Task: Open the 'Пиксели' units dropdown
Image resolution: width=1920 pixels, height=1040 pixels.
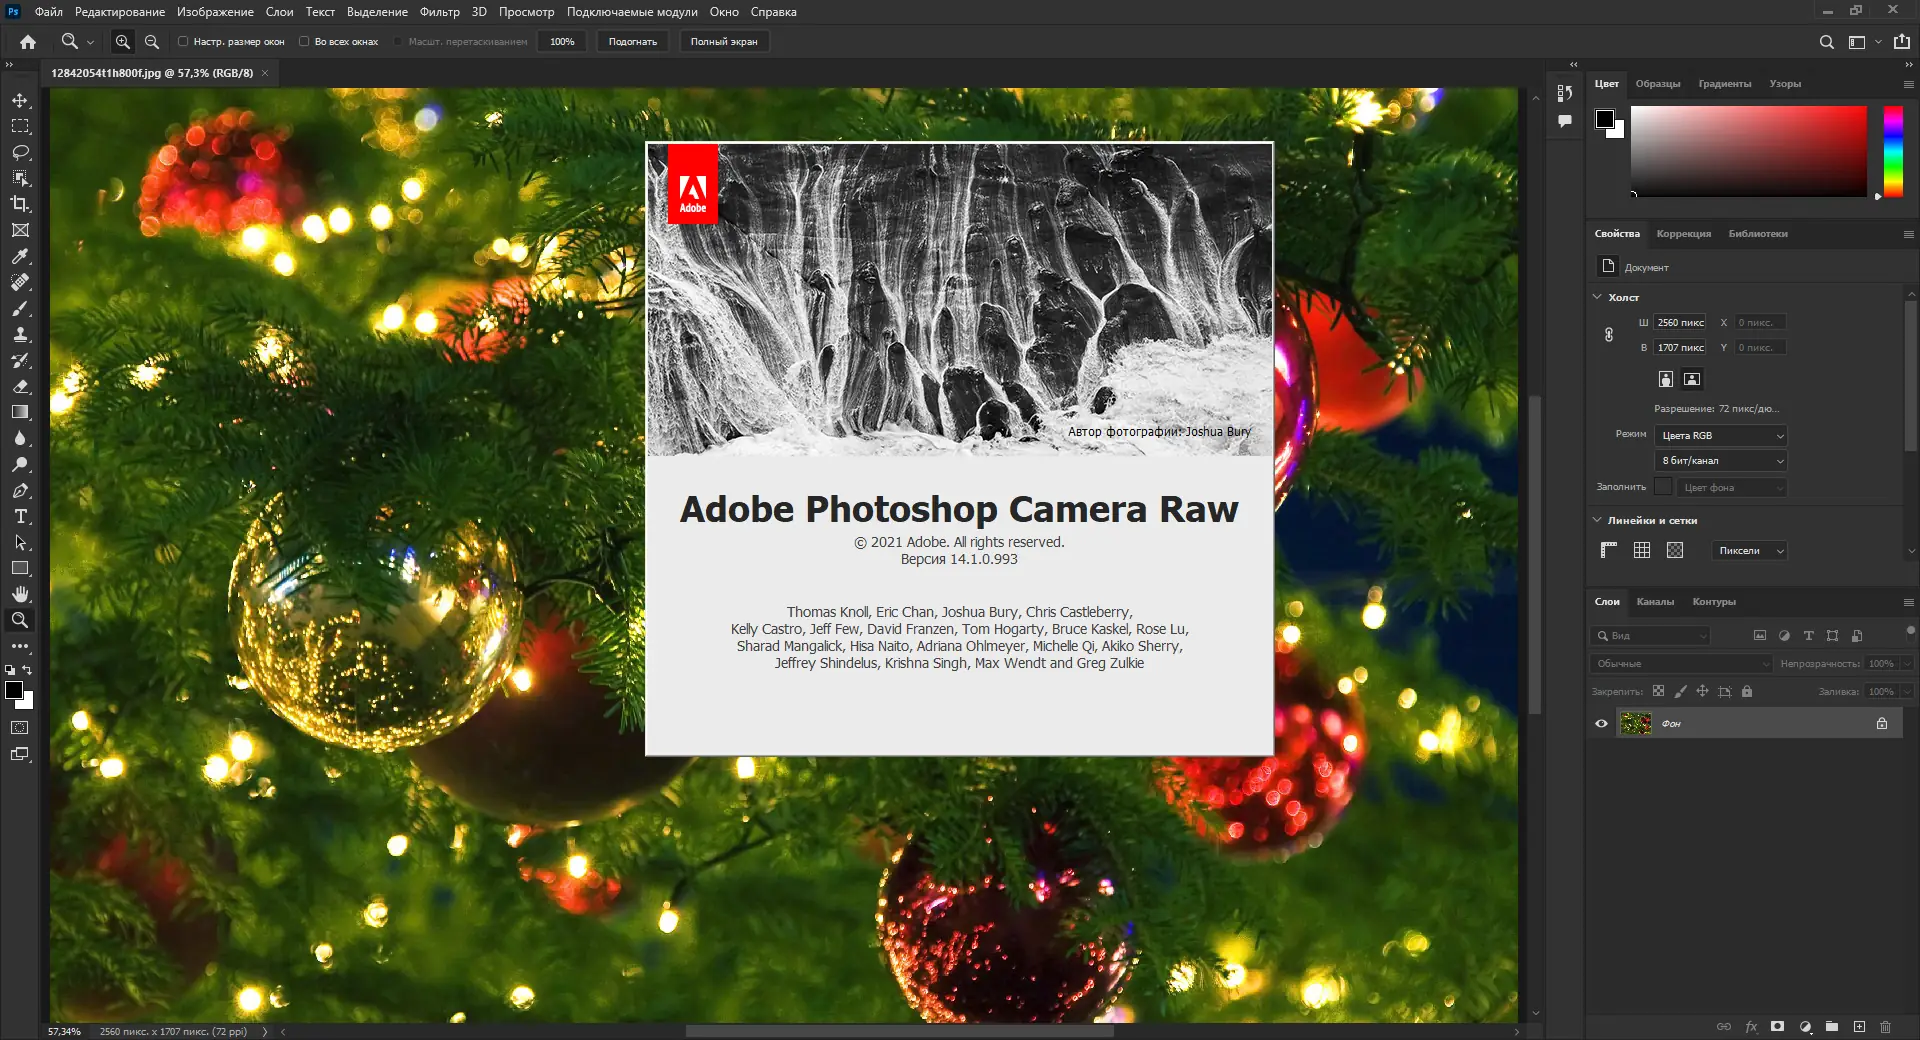Action: pyautogui.click(x=1749, y=551)
